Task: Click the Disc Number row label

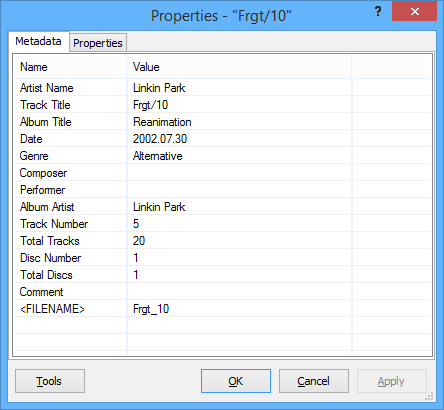Action: (51, 258)
